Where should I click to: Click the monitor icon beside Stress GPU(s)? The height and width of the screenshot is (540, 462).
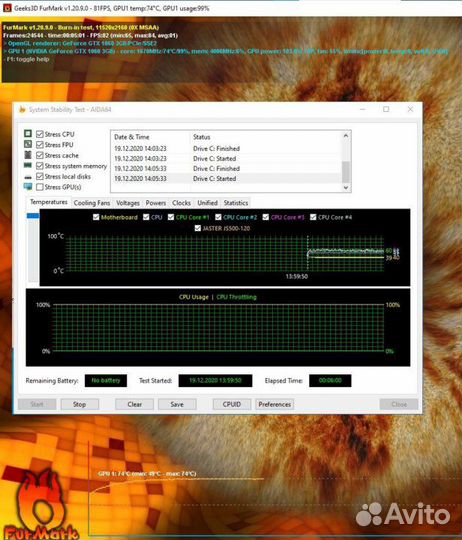28,187
